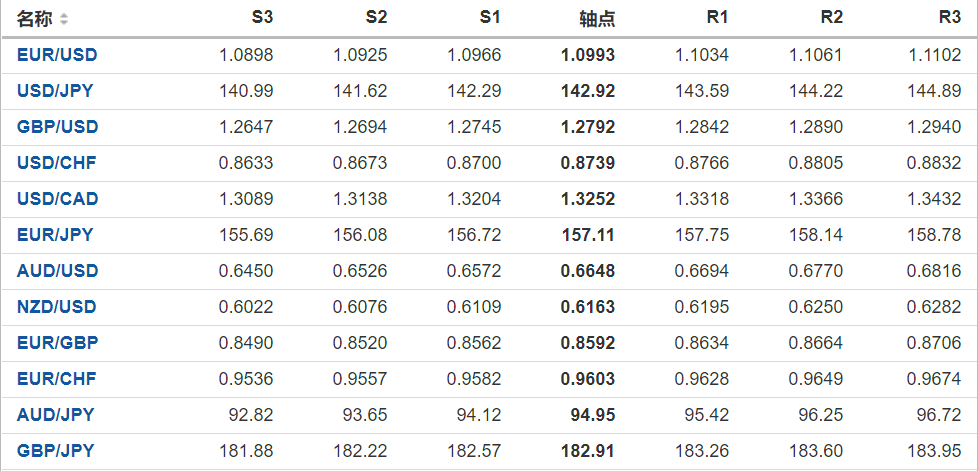Sort table by the 名称 column header
This screenshot has width=978, height=471.
coord(35,19)
